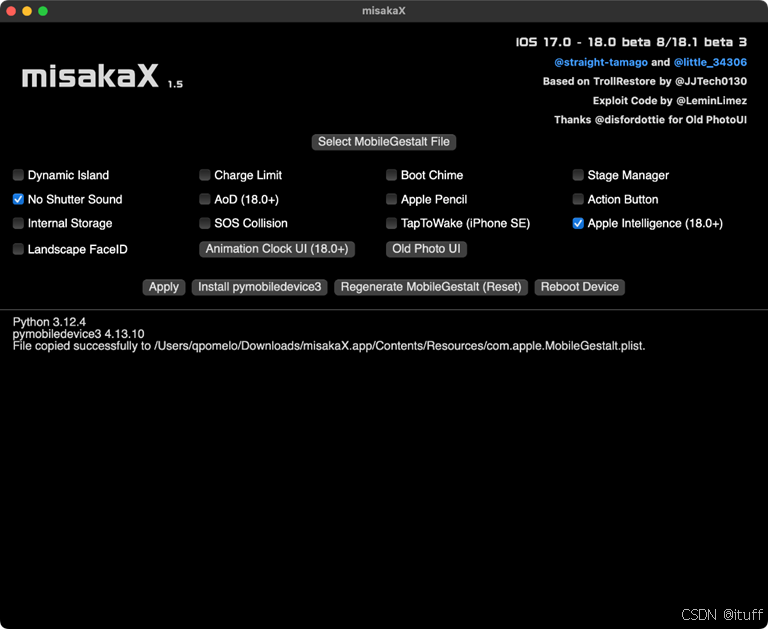Toggle Stage Manager checkbox
This screenshot has width=768, height=629.
(x=578, y=175)
